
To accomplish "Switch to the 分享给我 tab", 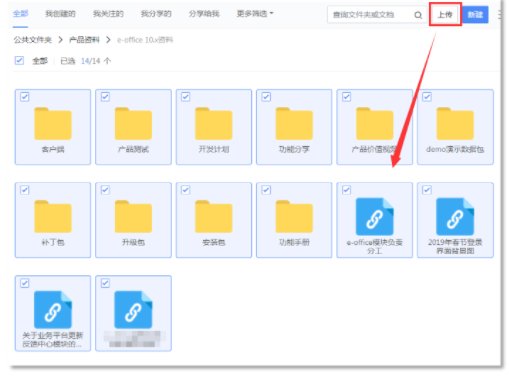I will [x=204, y=14].
